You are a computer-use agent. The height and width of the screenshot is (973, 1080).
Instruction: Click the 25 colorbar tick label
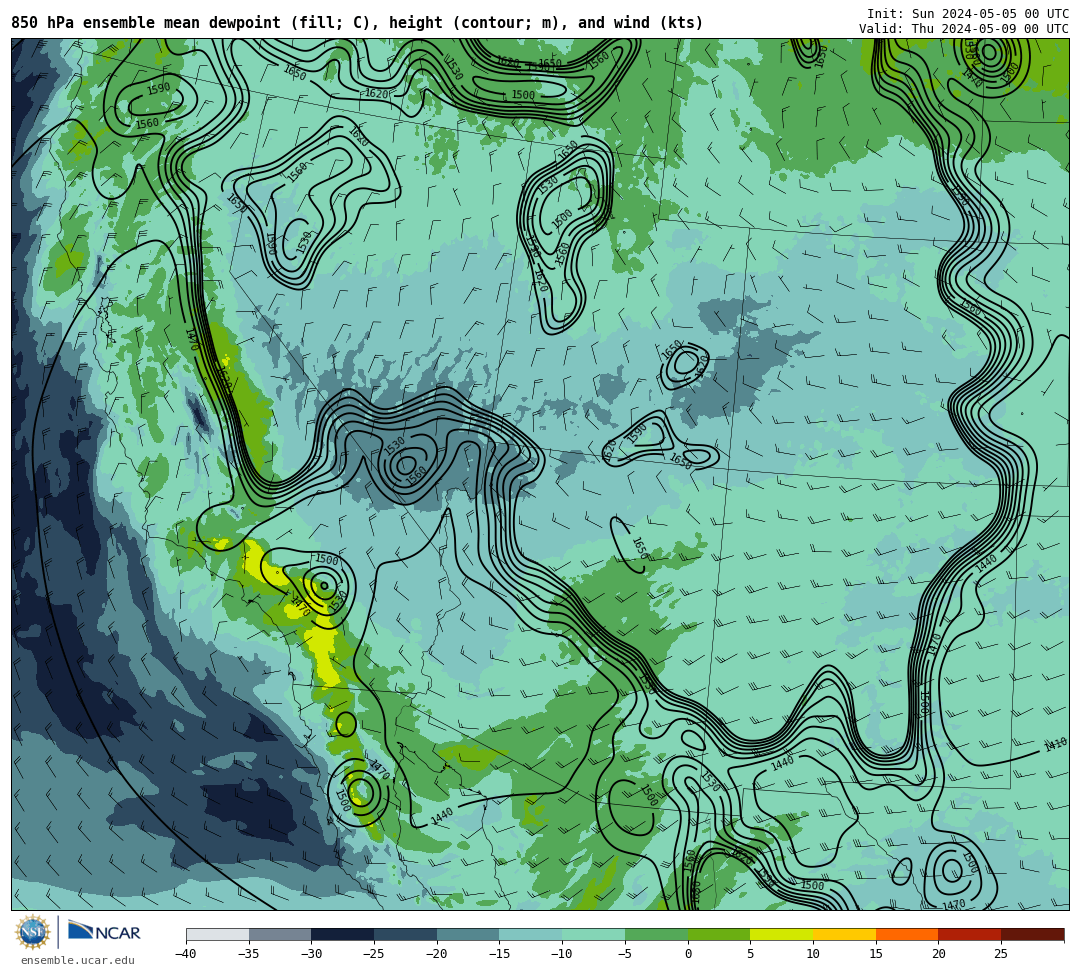tap(1001, 954)
